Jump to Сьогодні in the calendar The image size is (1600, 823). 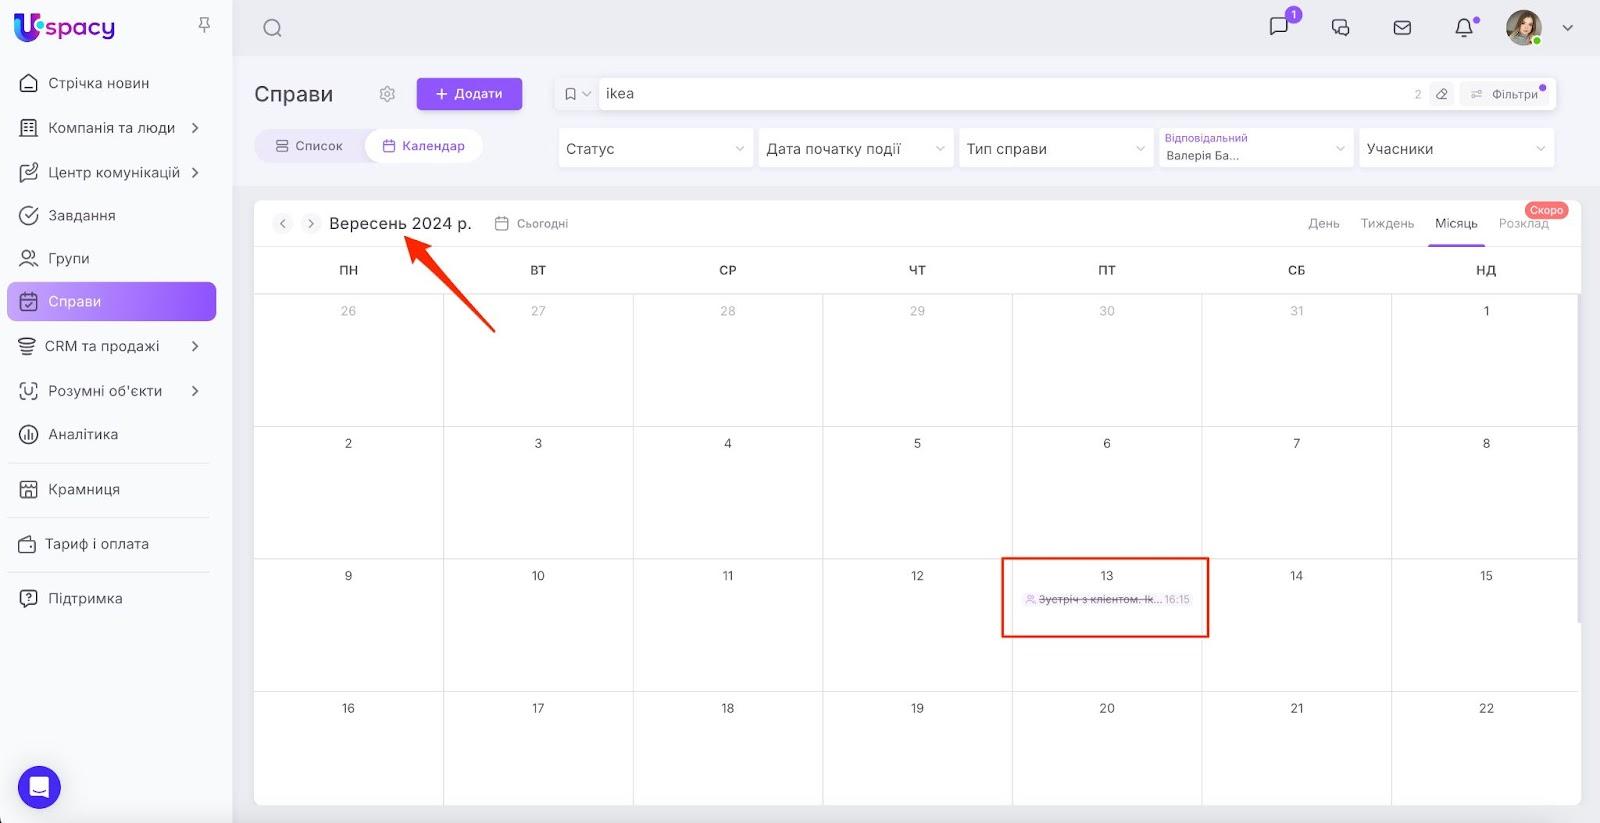531,224
